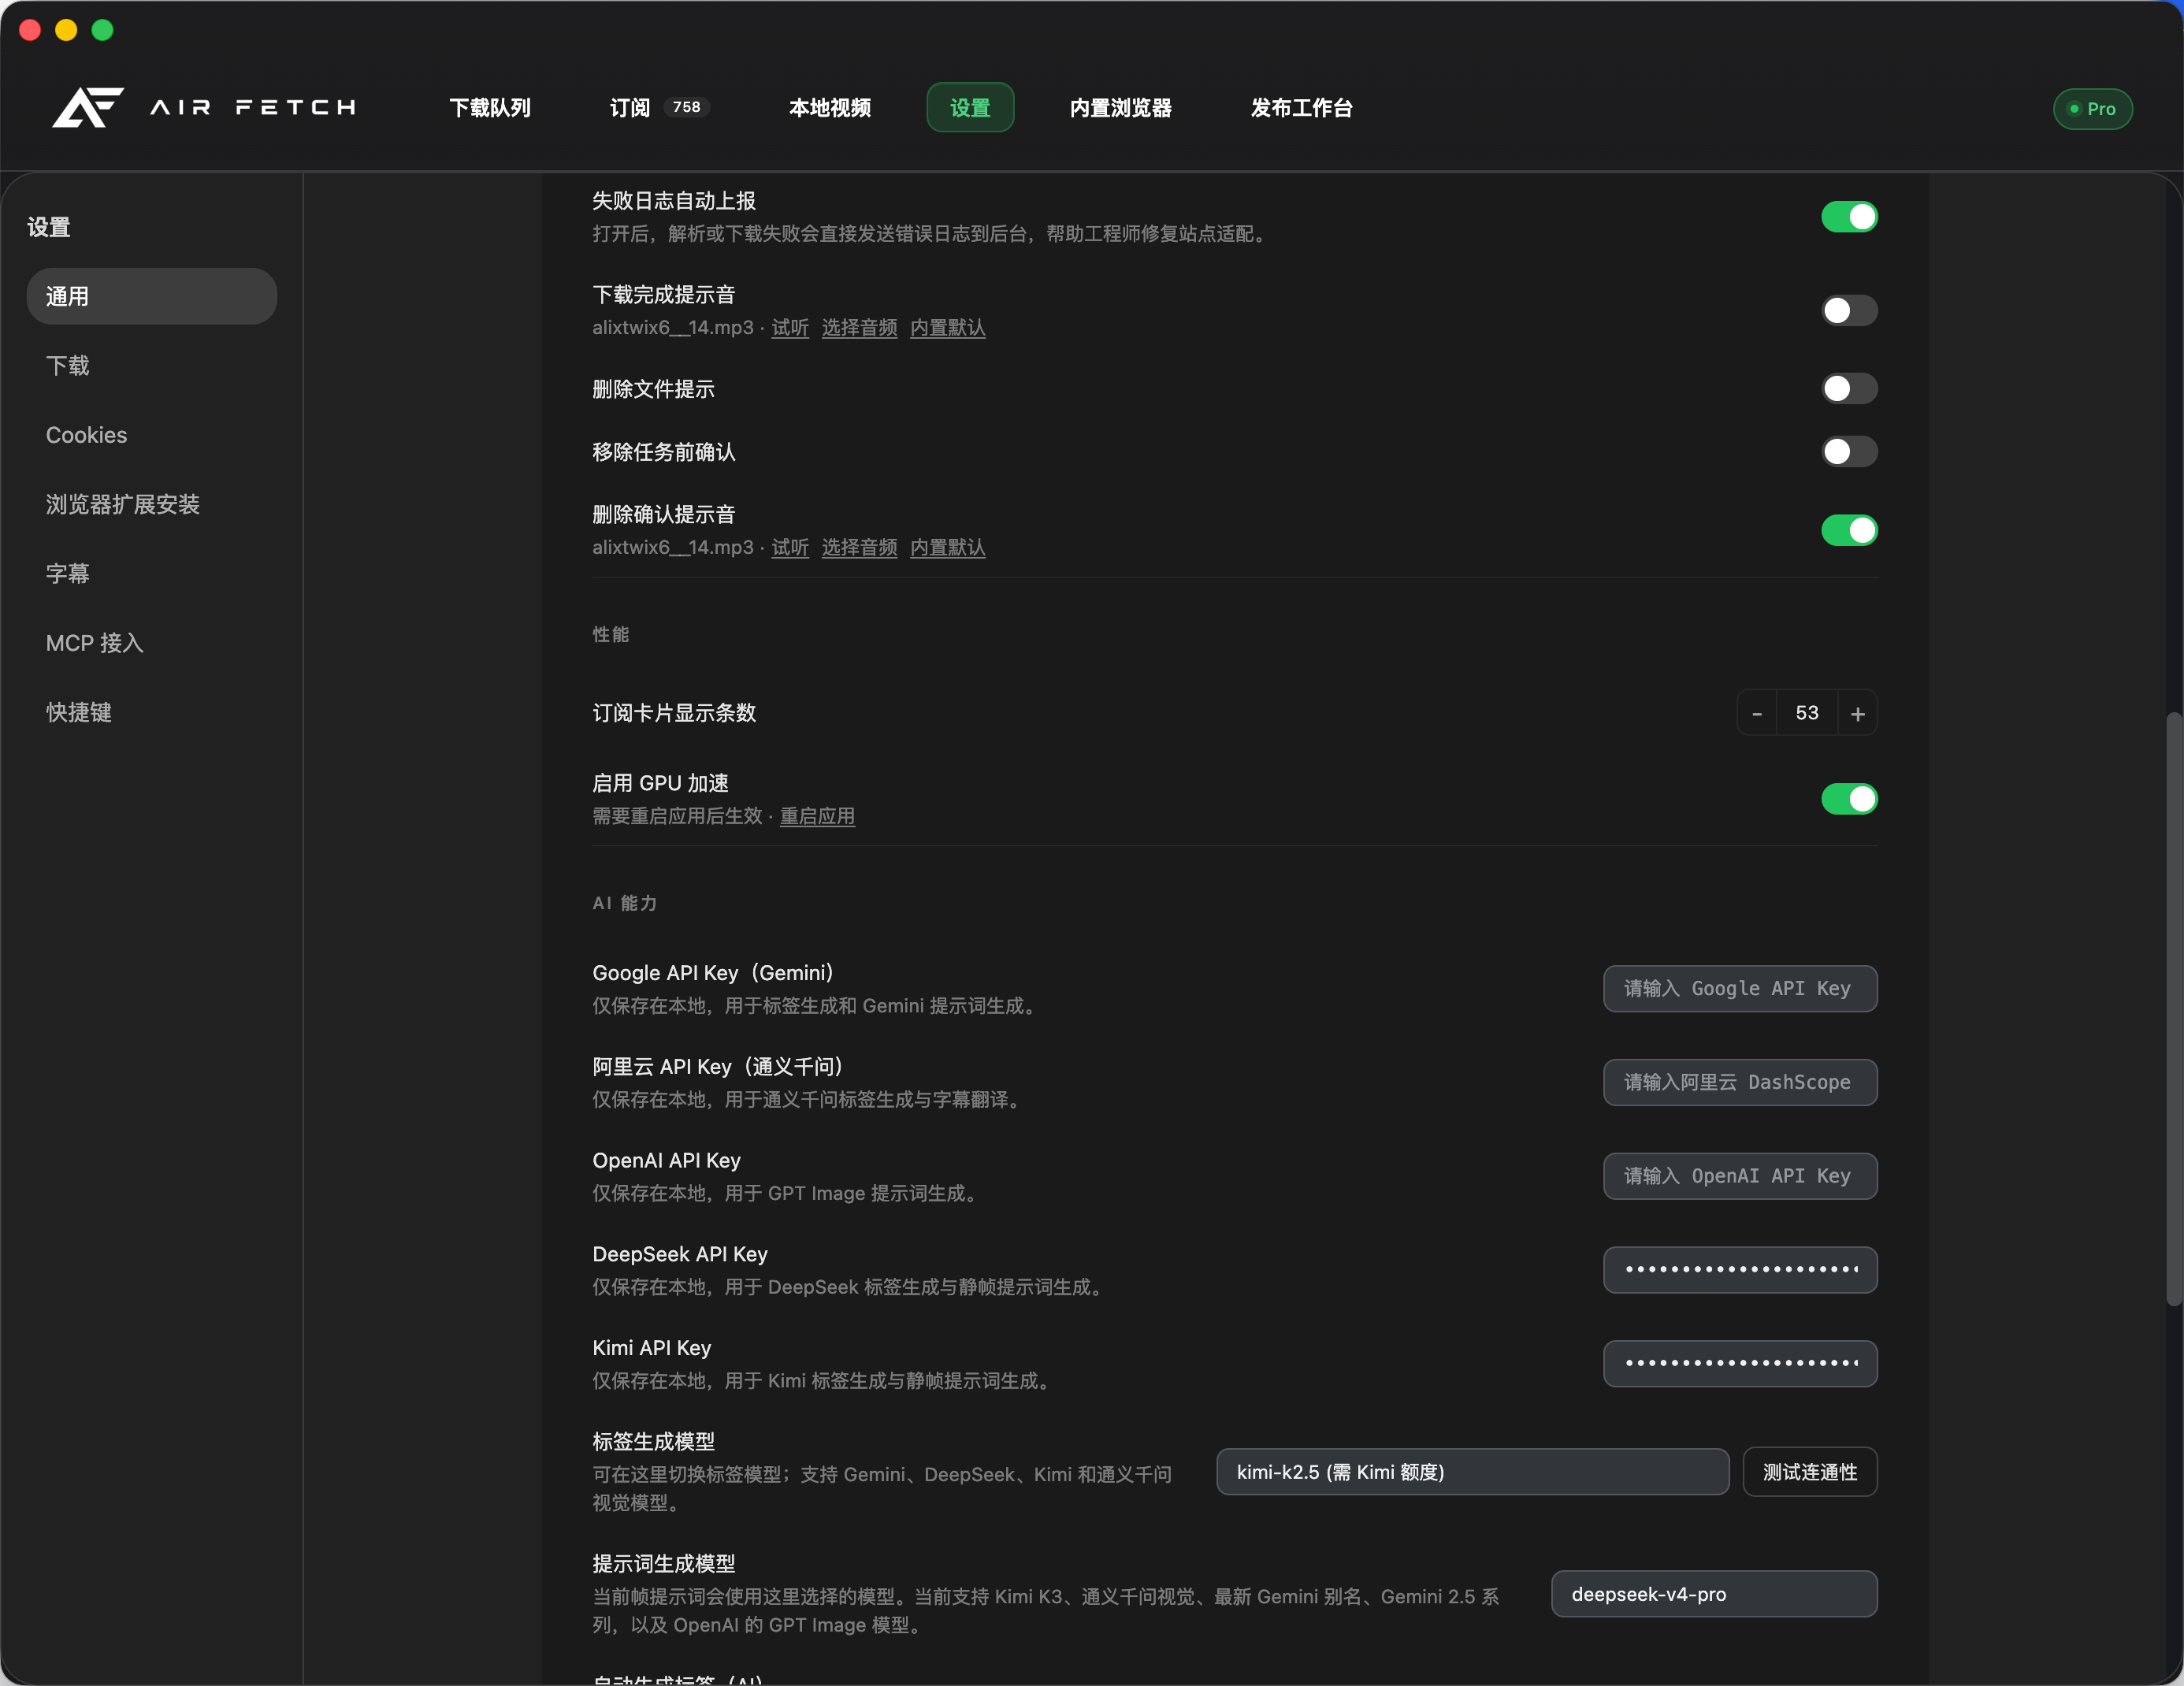Click the DeepSeek API Key password field
This screenshot has height=1686, width=2184.
[x=1740, y=1270]
